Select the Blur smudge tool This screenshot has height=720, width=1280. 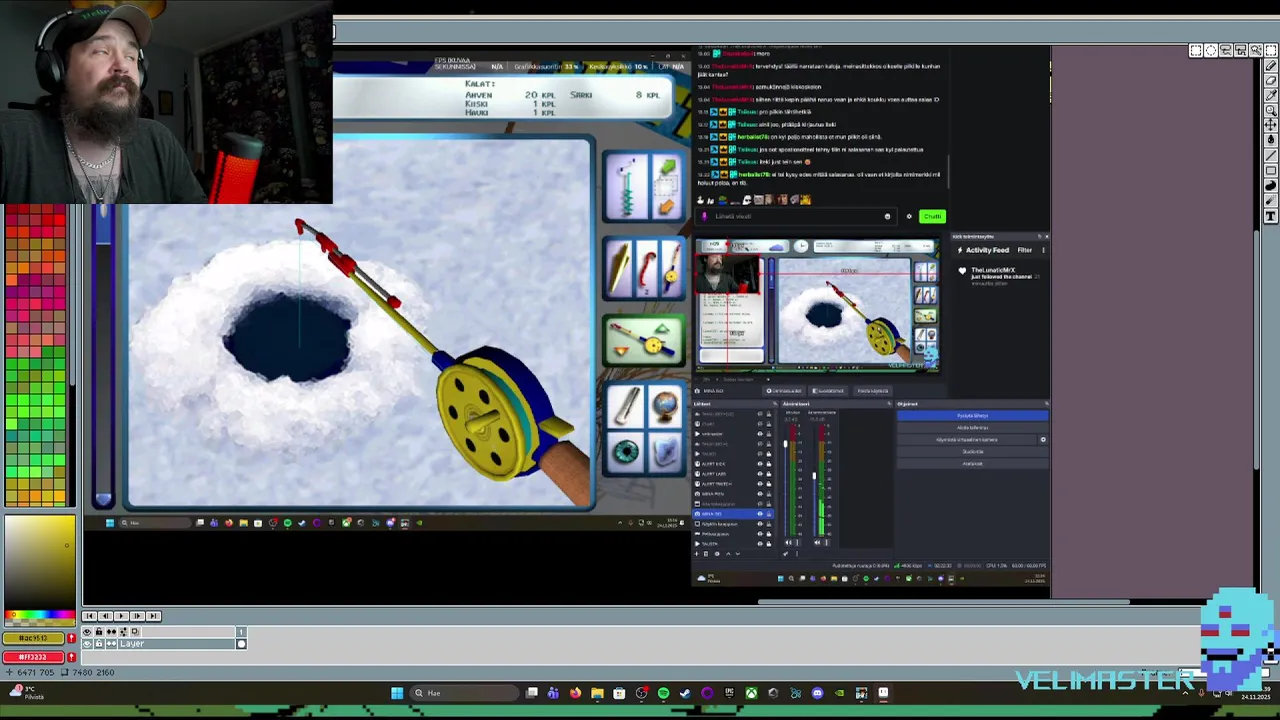[1271, 200]
